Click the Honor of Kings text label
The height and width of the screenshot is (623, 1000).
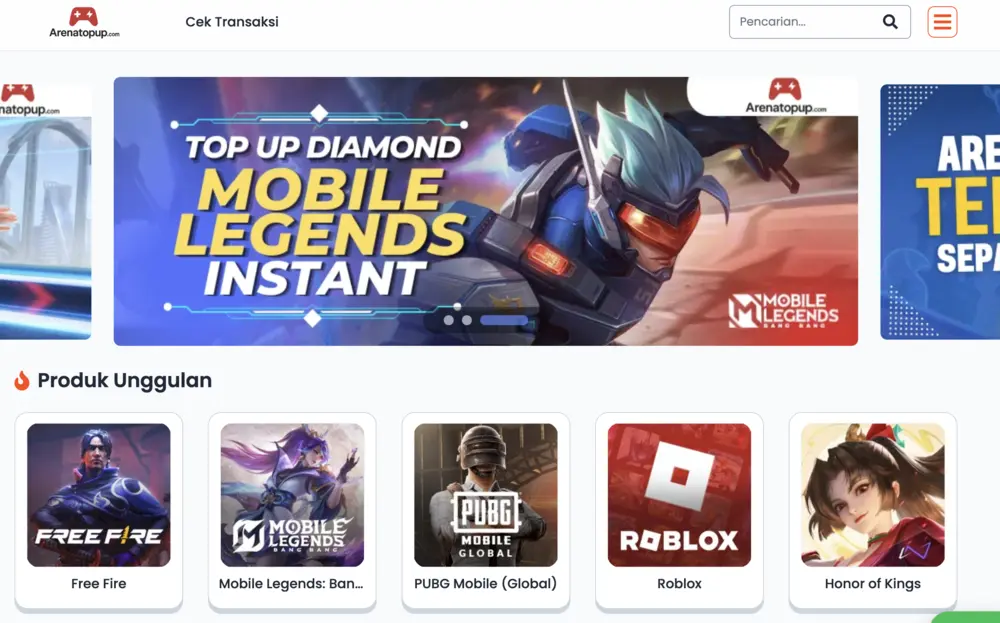pyautogui.click(x=873, y=583)
